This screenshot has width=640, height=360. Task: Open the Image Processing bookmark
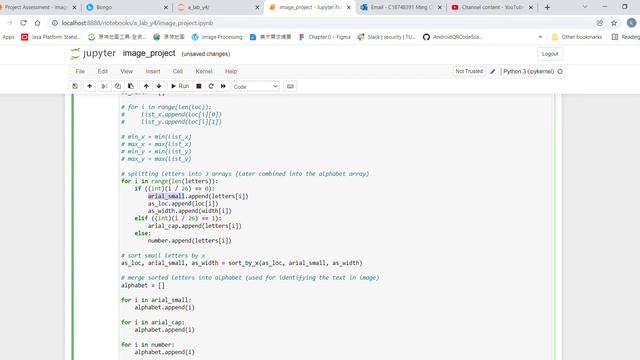point(217,37)
